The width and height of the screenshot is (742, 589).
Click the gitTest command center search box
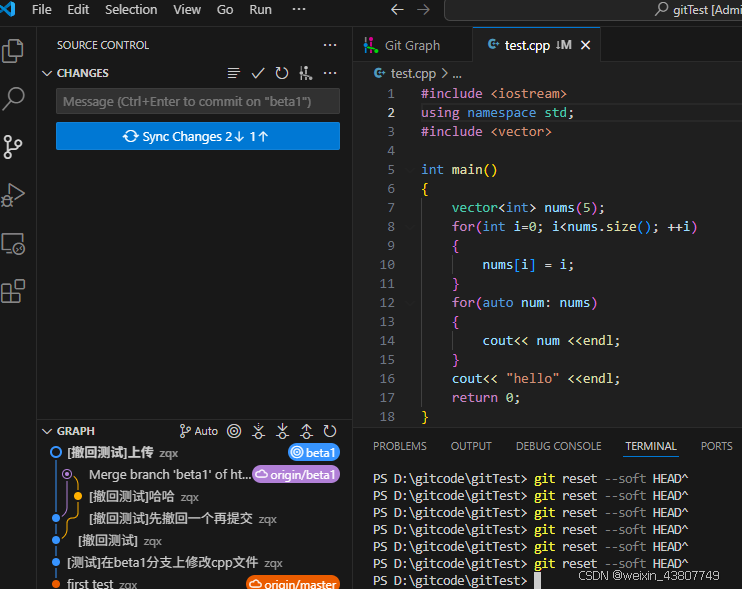pyautogui.click(x=593, y=9)
